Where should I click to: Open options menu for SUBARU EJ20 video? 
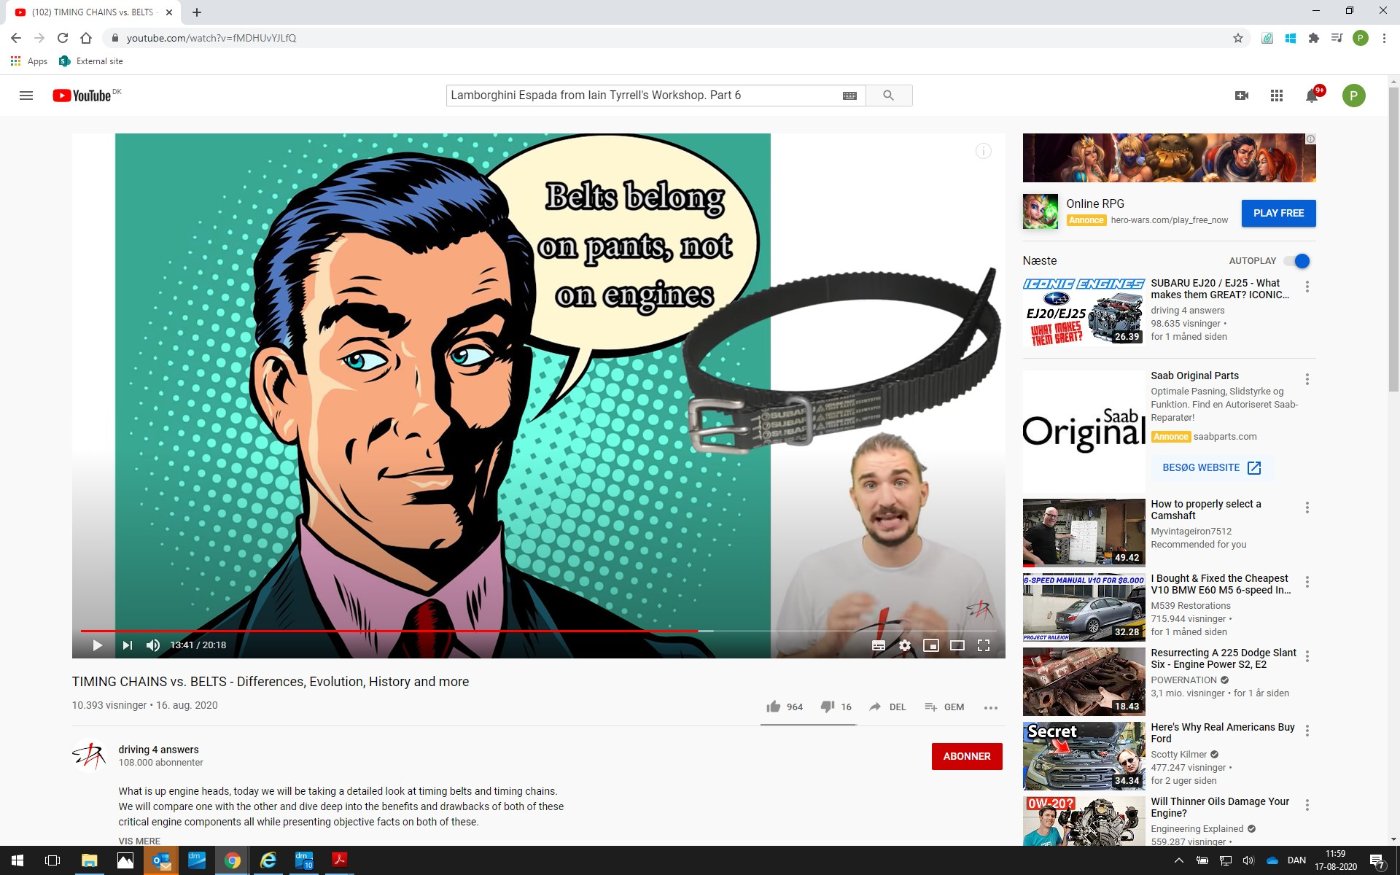tap(1307, 287)
